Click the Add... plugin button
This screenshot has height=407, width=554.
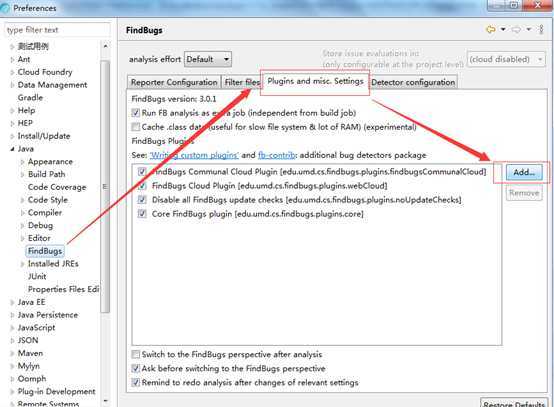[x=524, y=173]
